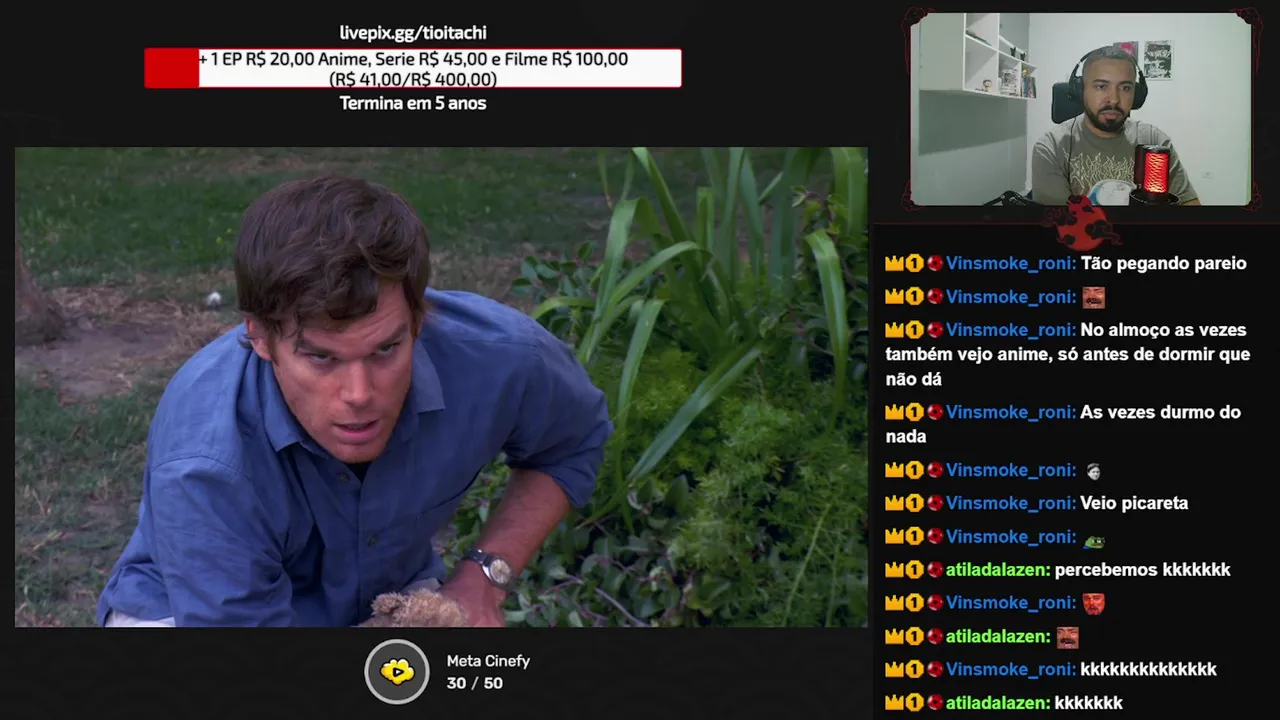The height and width of the screenshot is (720, 1280).
Task: Click the 'Tão pegando pareio' chat message
Action: [1164, 264]
